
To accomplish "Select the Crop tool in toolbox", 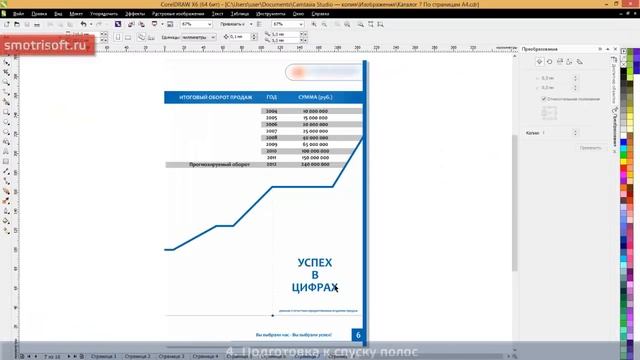I will (x=6, y=73).
